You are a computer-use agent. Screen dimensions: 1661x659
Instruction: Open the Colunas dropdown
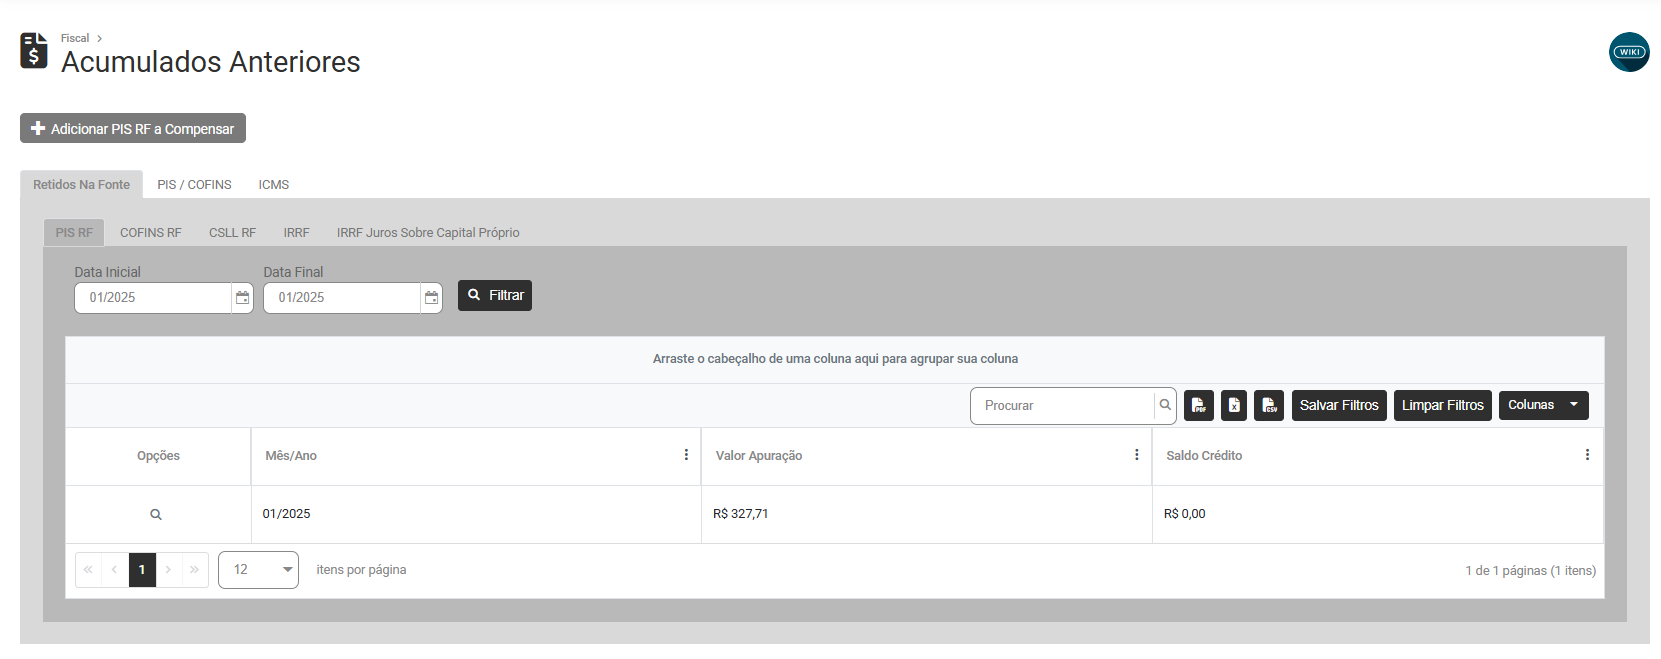point(1544,405)
